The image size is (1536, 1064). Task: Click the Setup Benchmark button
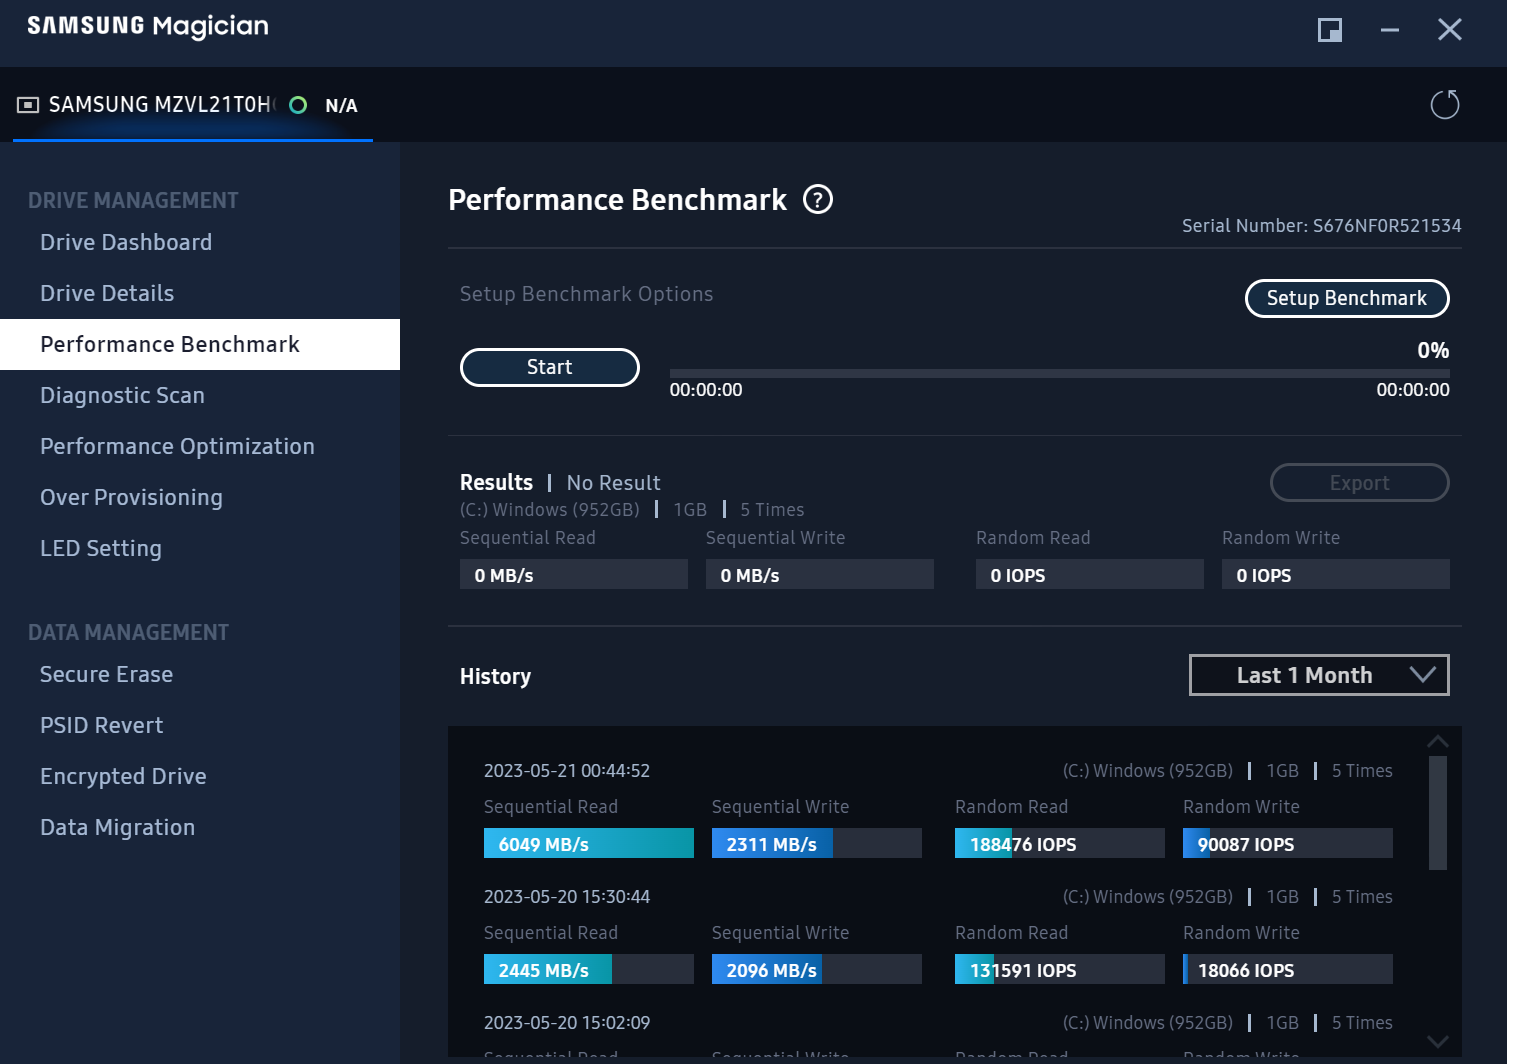point(1347,298)
